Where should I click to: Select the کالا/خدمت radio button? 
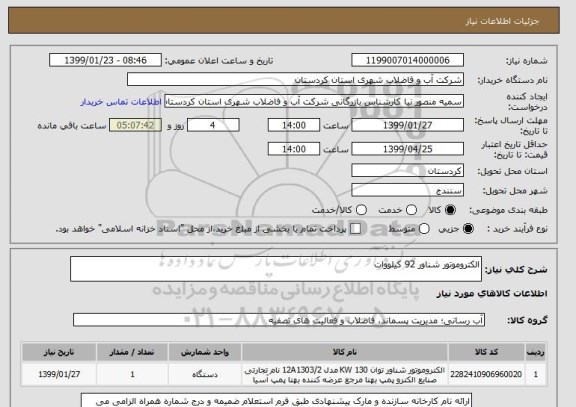point(361,210)
